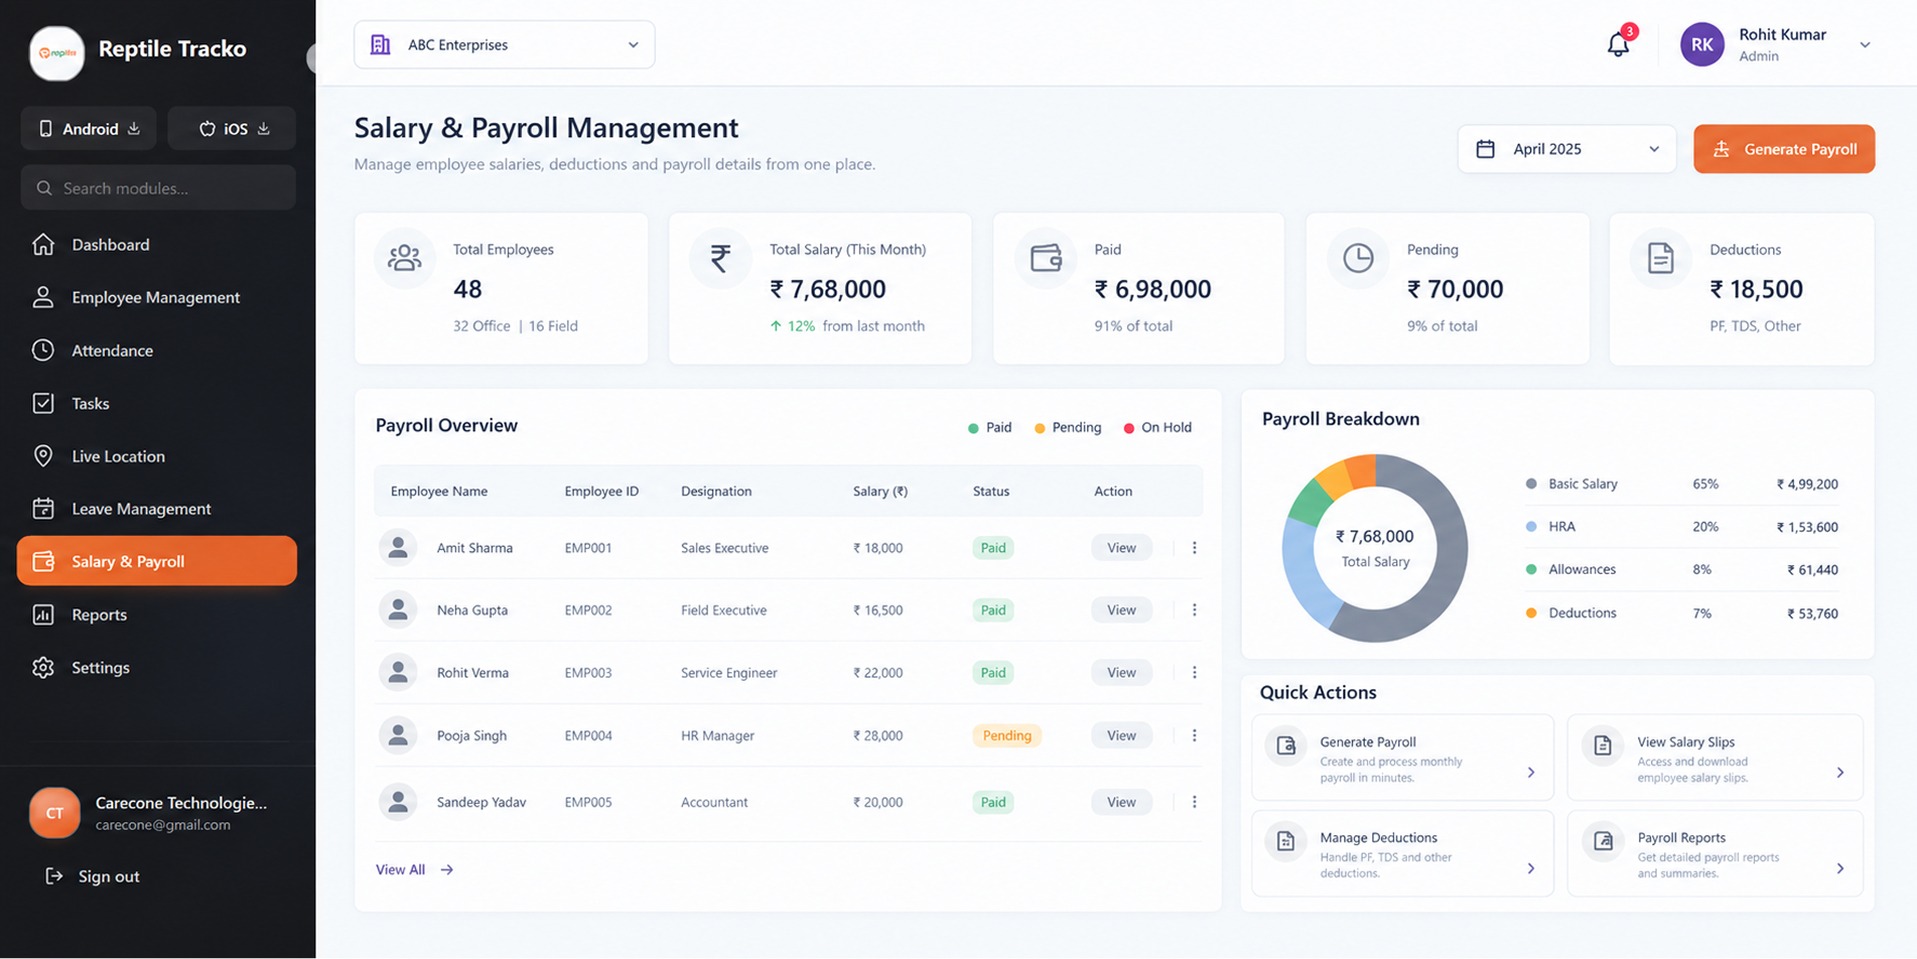The width and height of the screenshot is (1917, 959).
Task: View Pooja Singh's payroll details
Action: [x=1121, y=736]
